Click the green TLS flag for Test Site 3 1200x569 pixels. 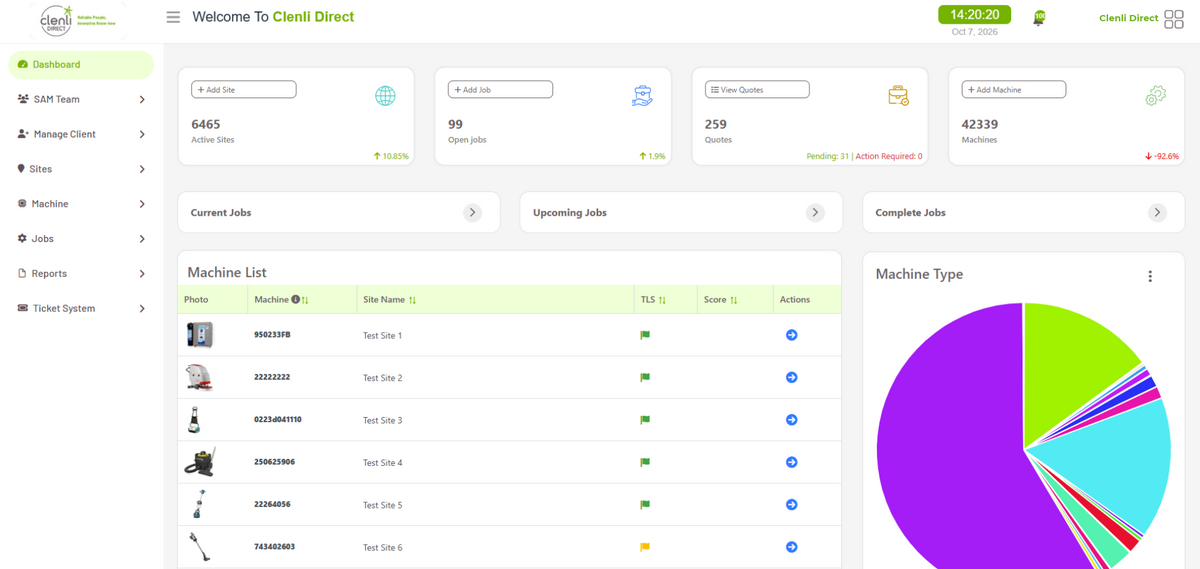coord(645,420)
